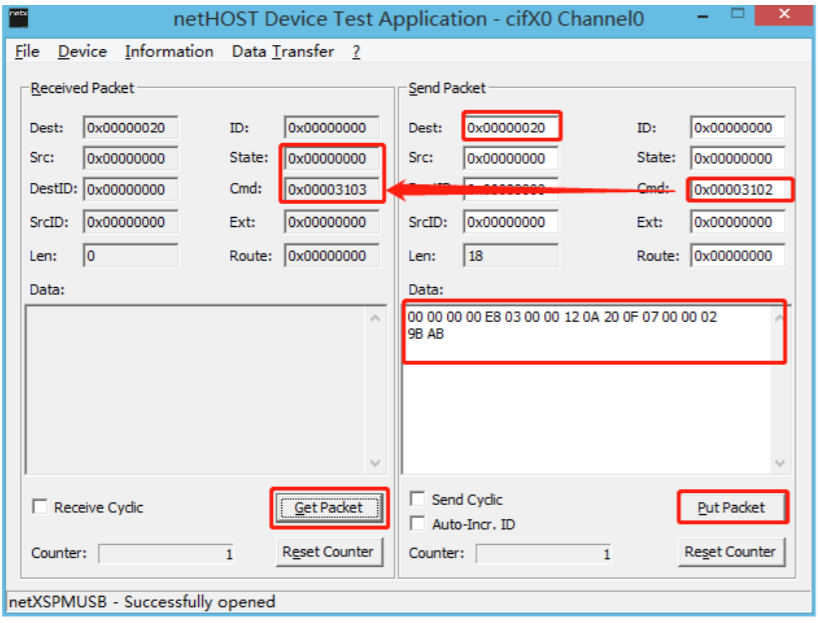Viewport: 818px width, 623px height.
Task: Click Received Packet Cmd field 0x00003103
Action: point(332,189)
